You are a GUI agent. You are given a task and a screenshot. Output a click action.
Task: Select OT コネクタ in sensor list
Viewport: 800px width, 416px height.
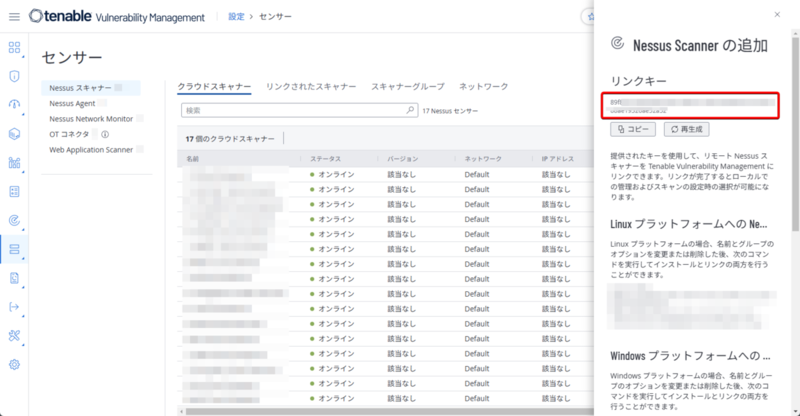click(69, 134)
